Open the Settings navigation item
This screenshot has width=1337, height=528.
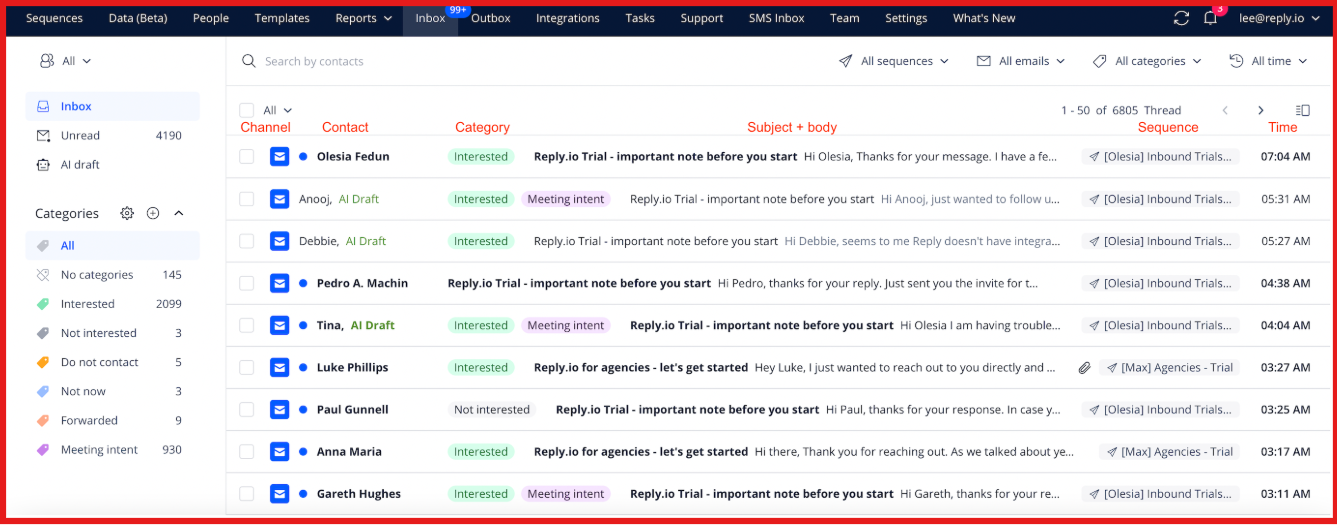(906, 18)
